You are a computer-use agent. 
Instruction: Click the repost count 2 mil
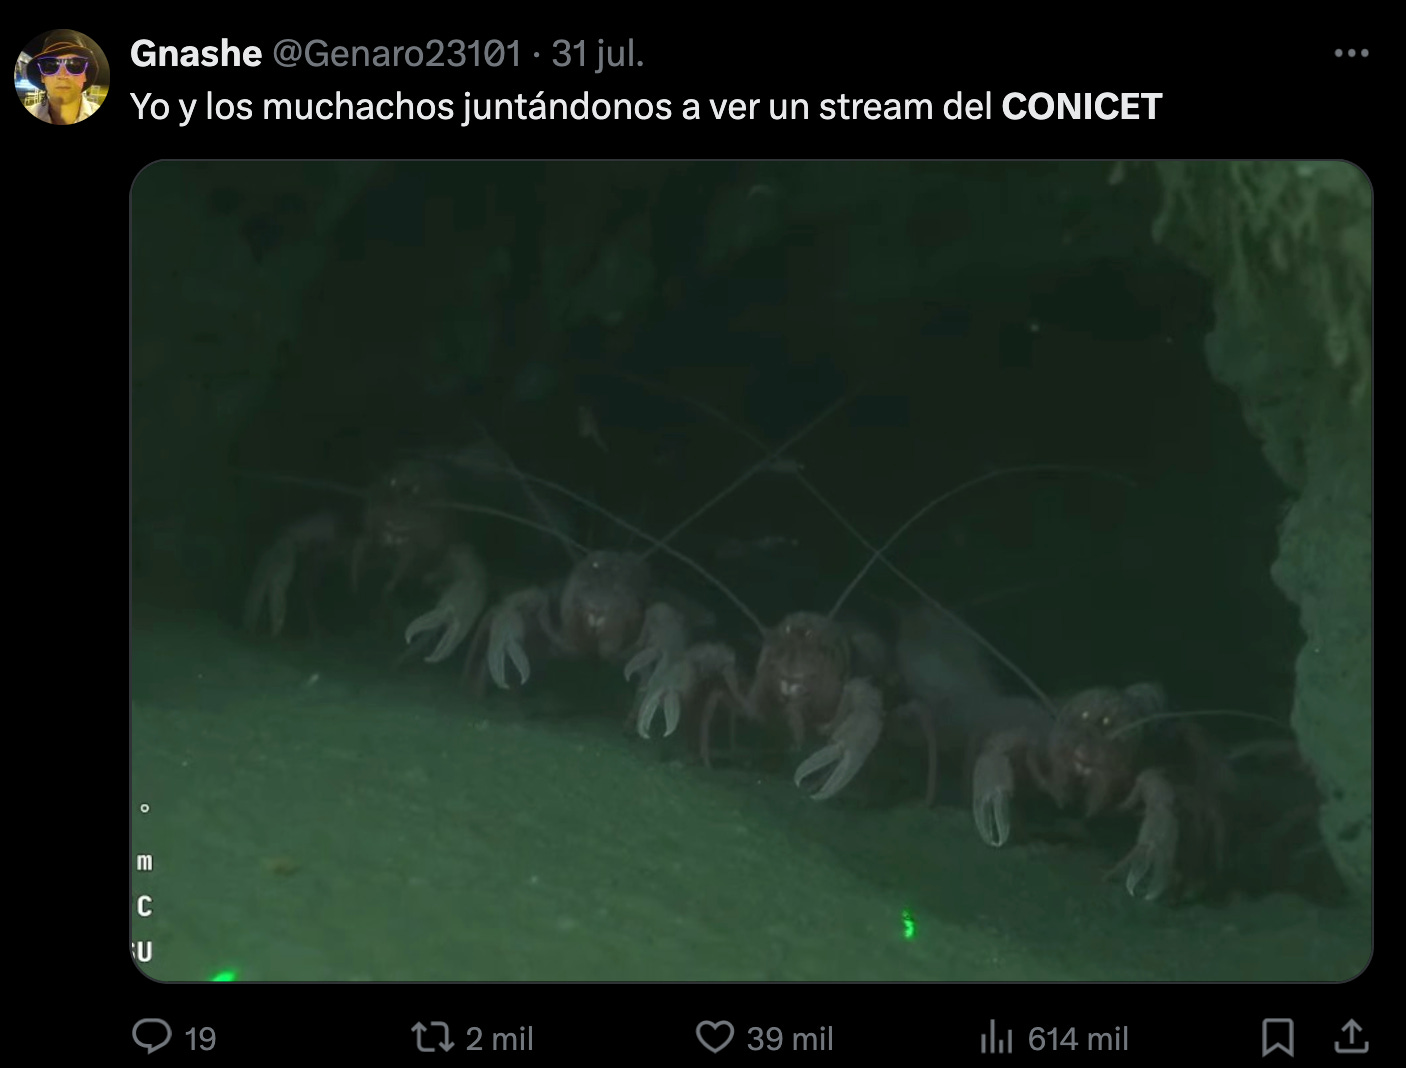click(x=500, y=1039)
